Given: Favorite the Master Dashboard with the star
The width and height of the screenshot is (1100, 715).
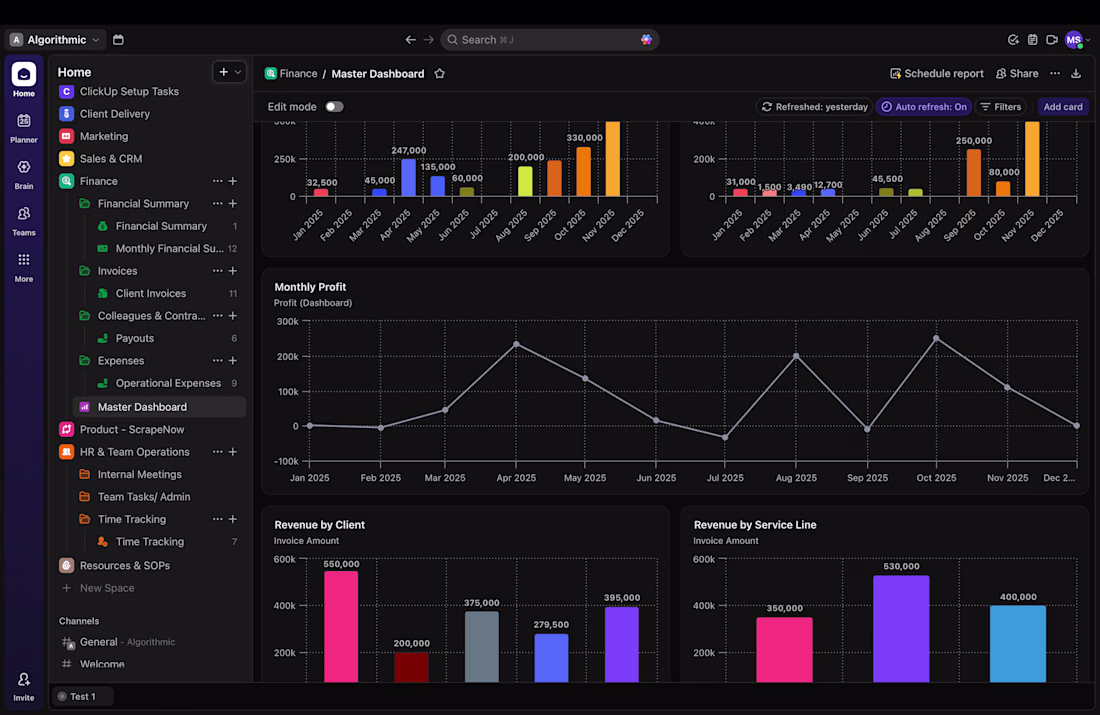Looking at the screenshot, I should (440, 74).
